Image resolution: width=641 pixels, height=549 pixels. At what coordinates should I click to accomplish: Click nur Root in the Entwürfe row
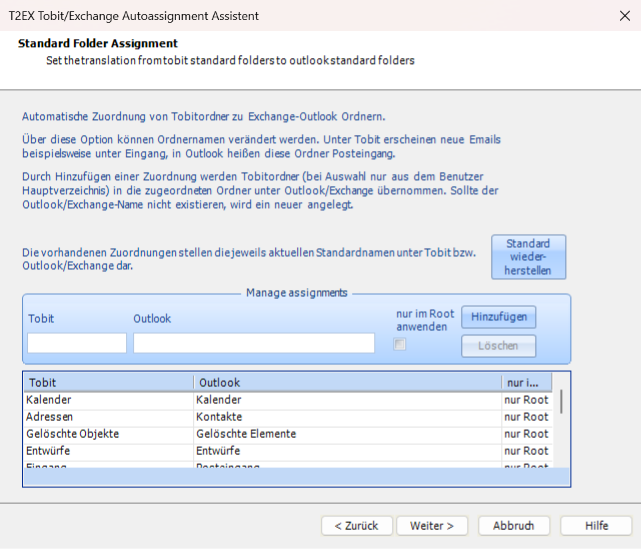[x=526, y=451]
